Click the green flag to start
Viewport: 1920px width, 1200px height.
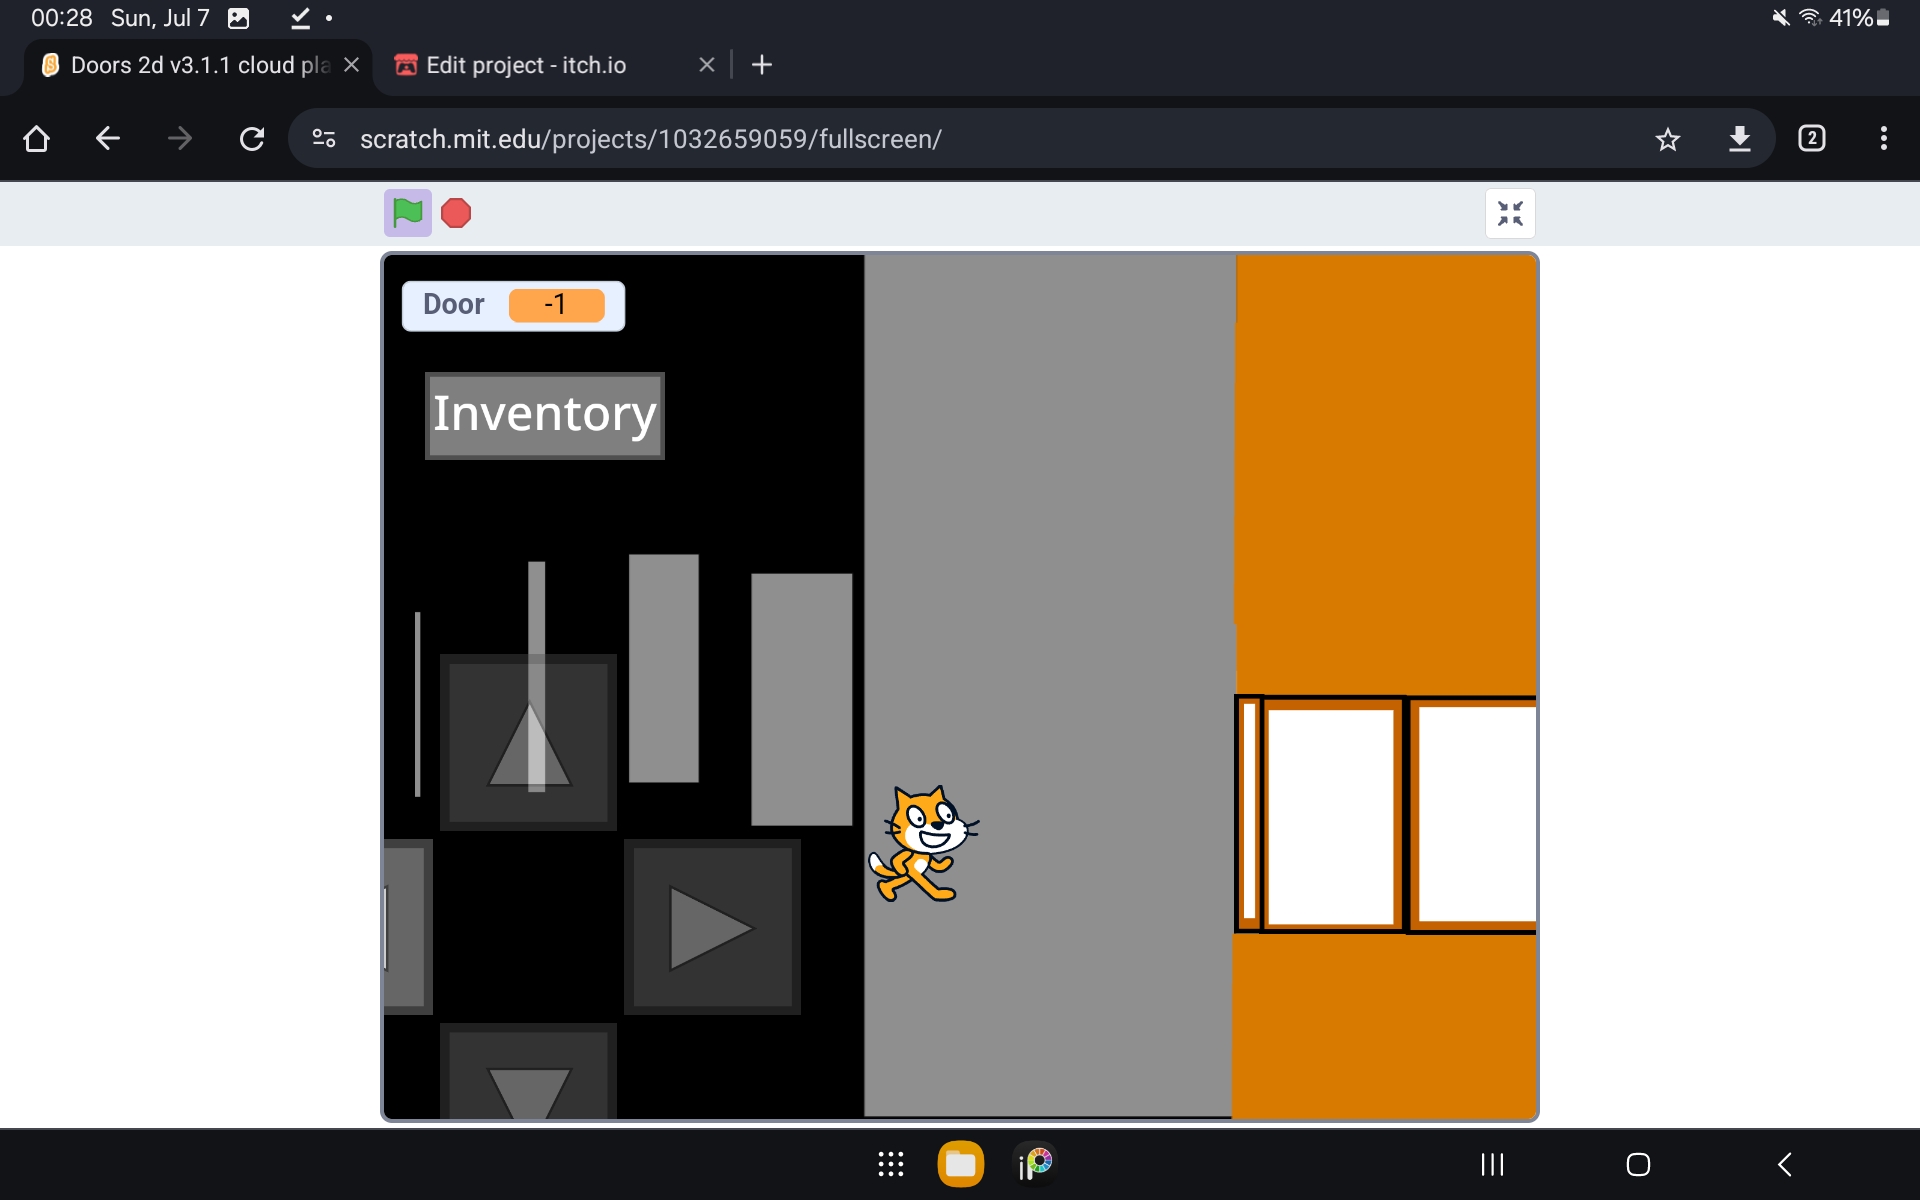pyautogui.click(x=407, y=213)
